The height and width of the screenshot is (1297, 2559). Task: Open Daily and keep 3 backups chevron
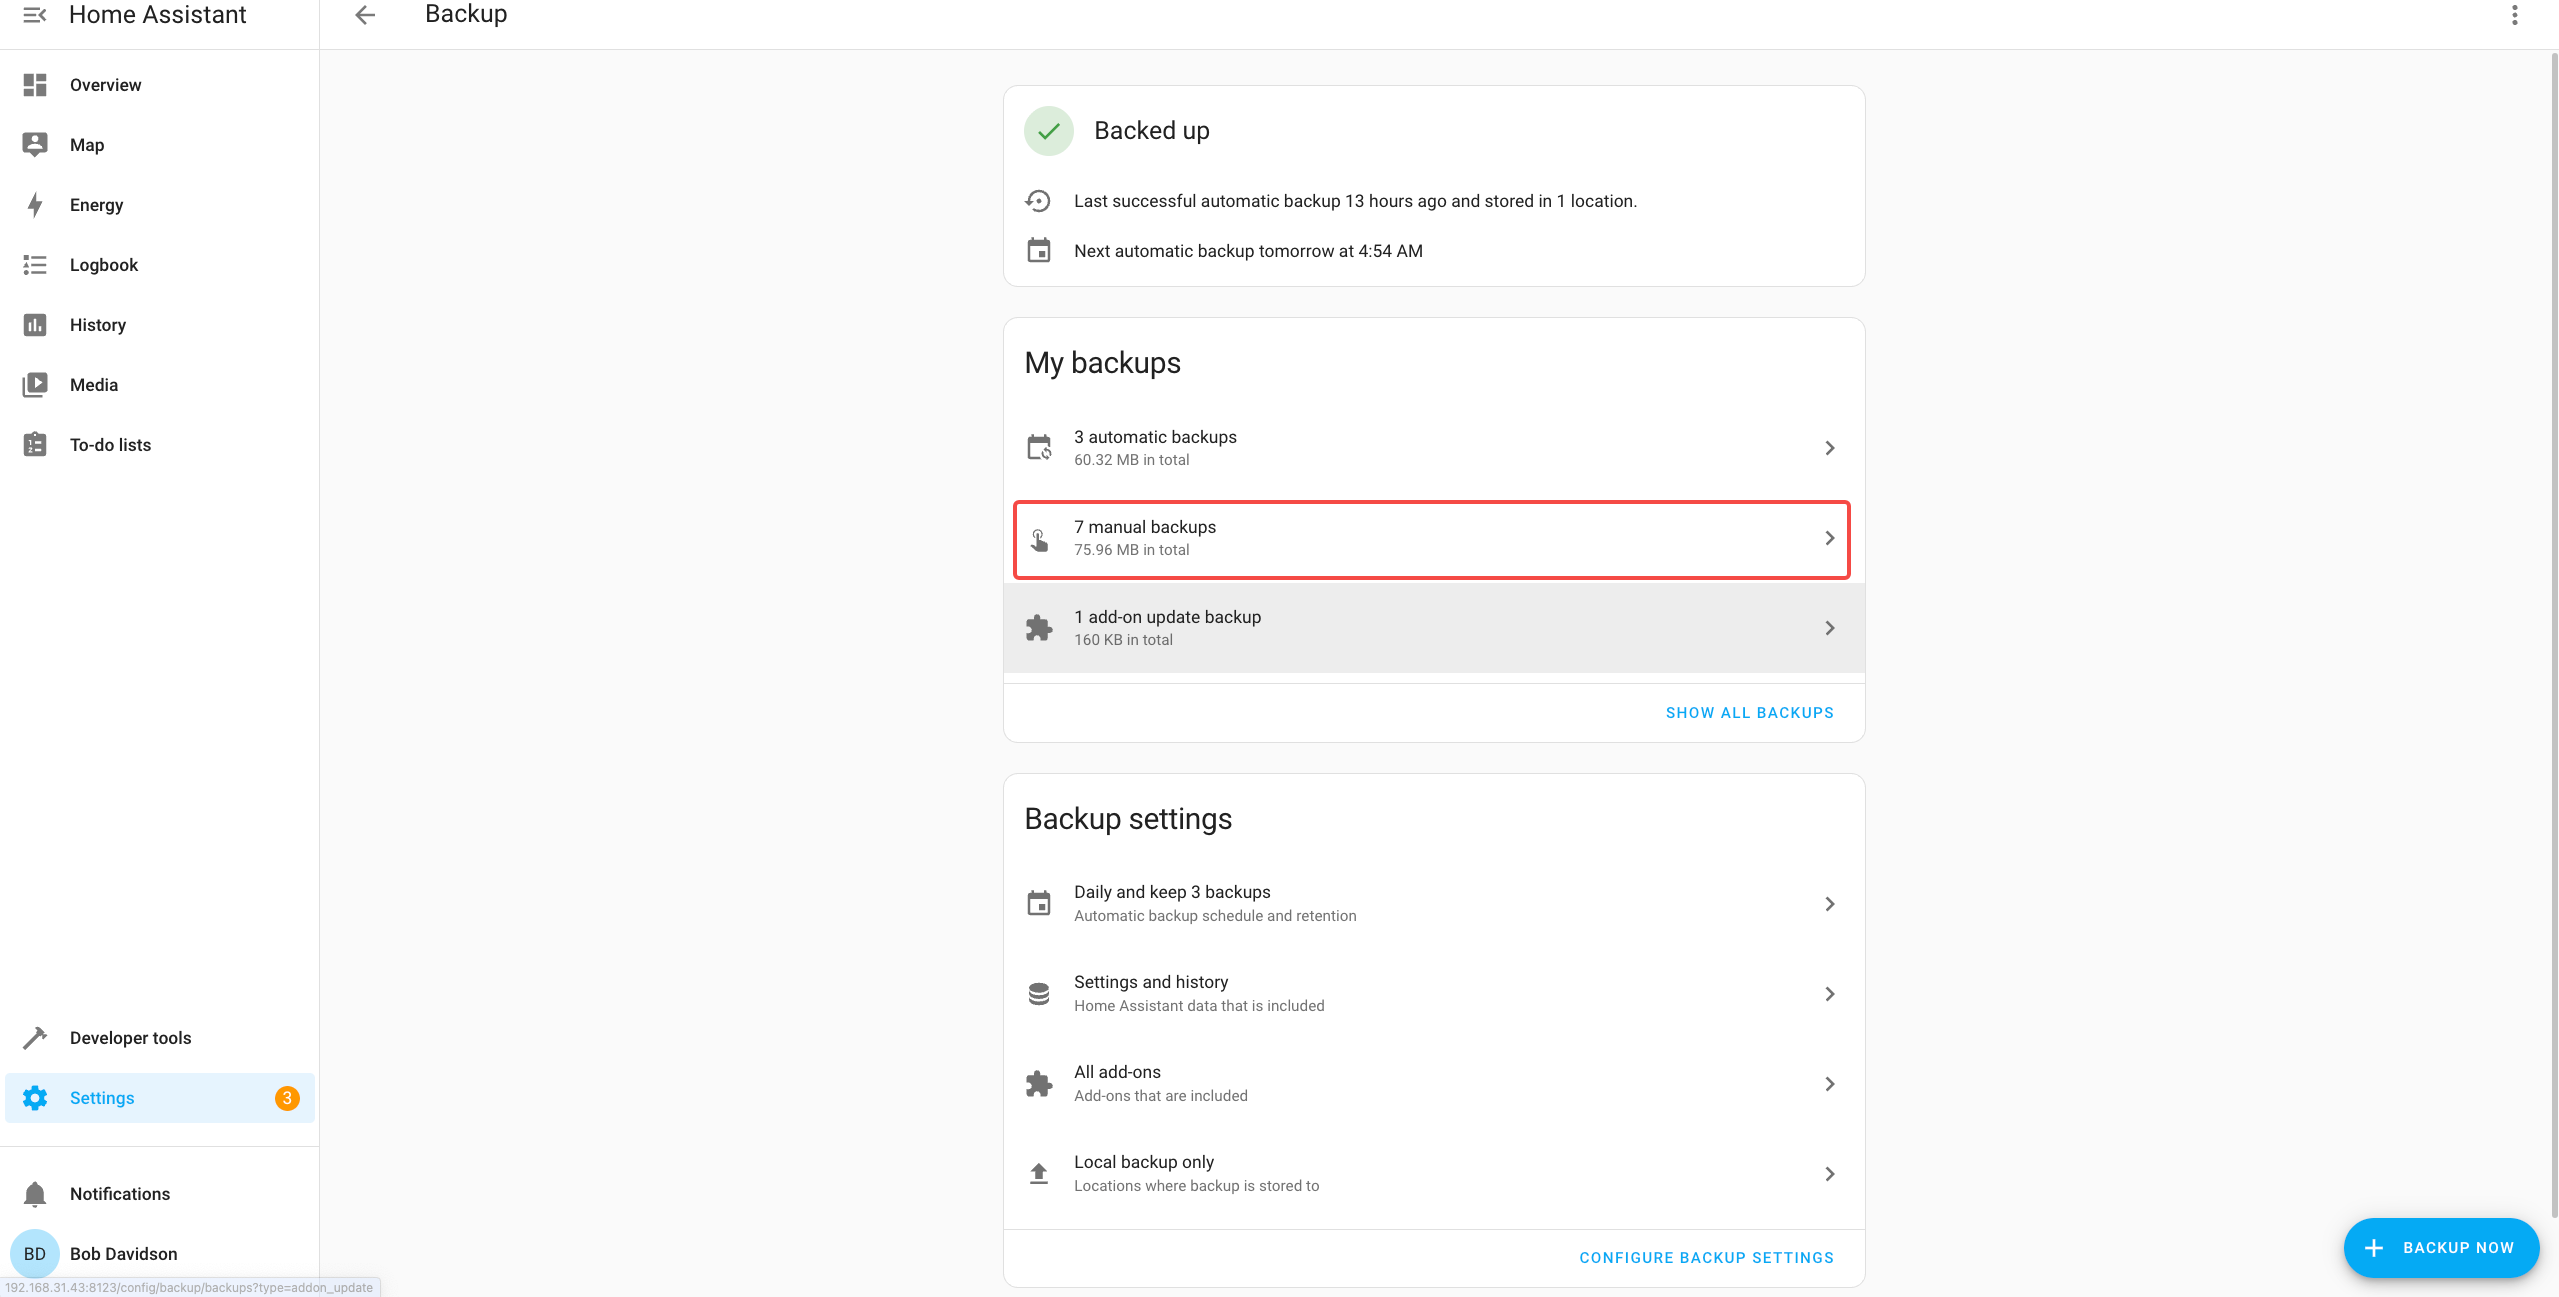point(1829,904)
